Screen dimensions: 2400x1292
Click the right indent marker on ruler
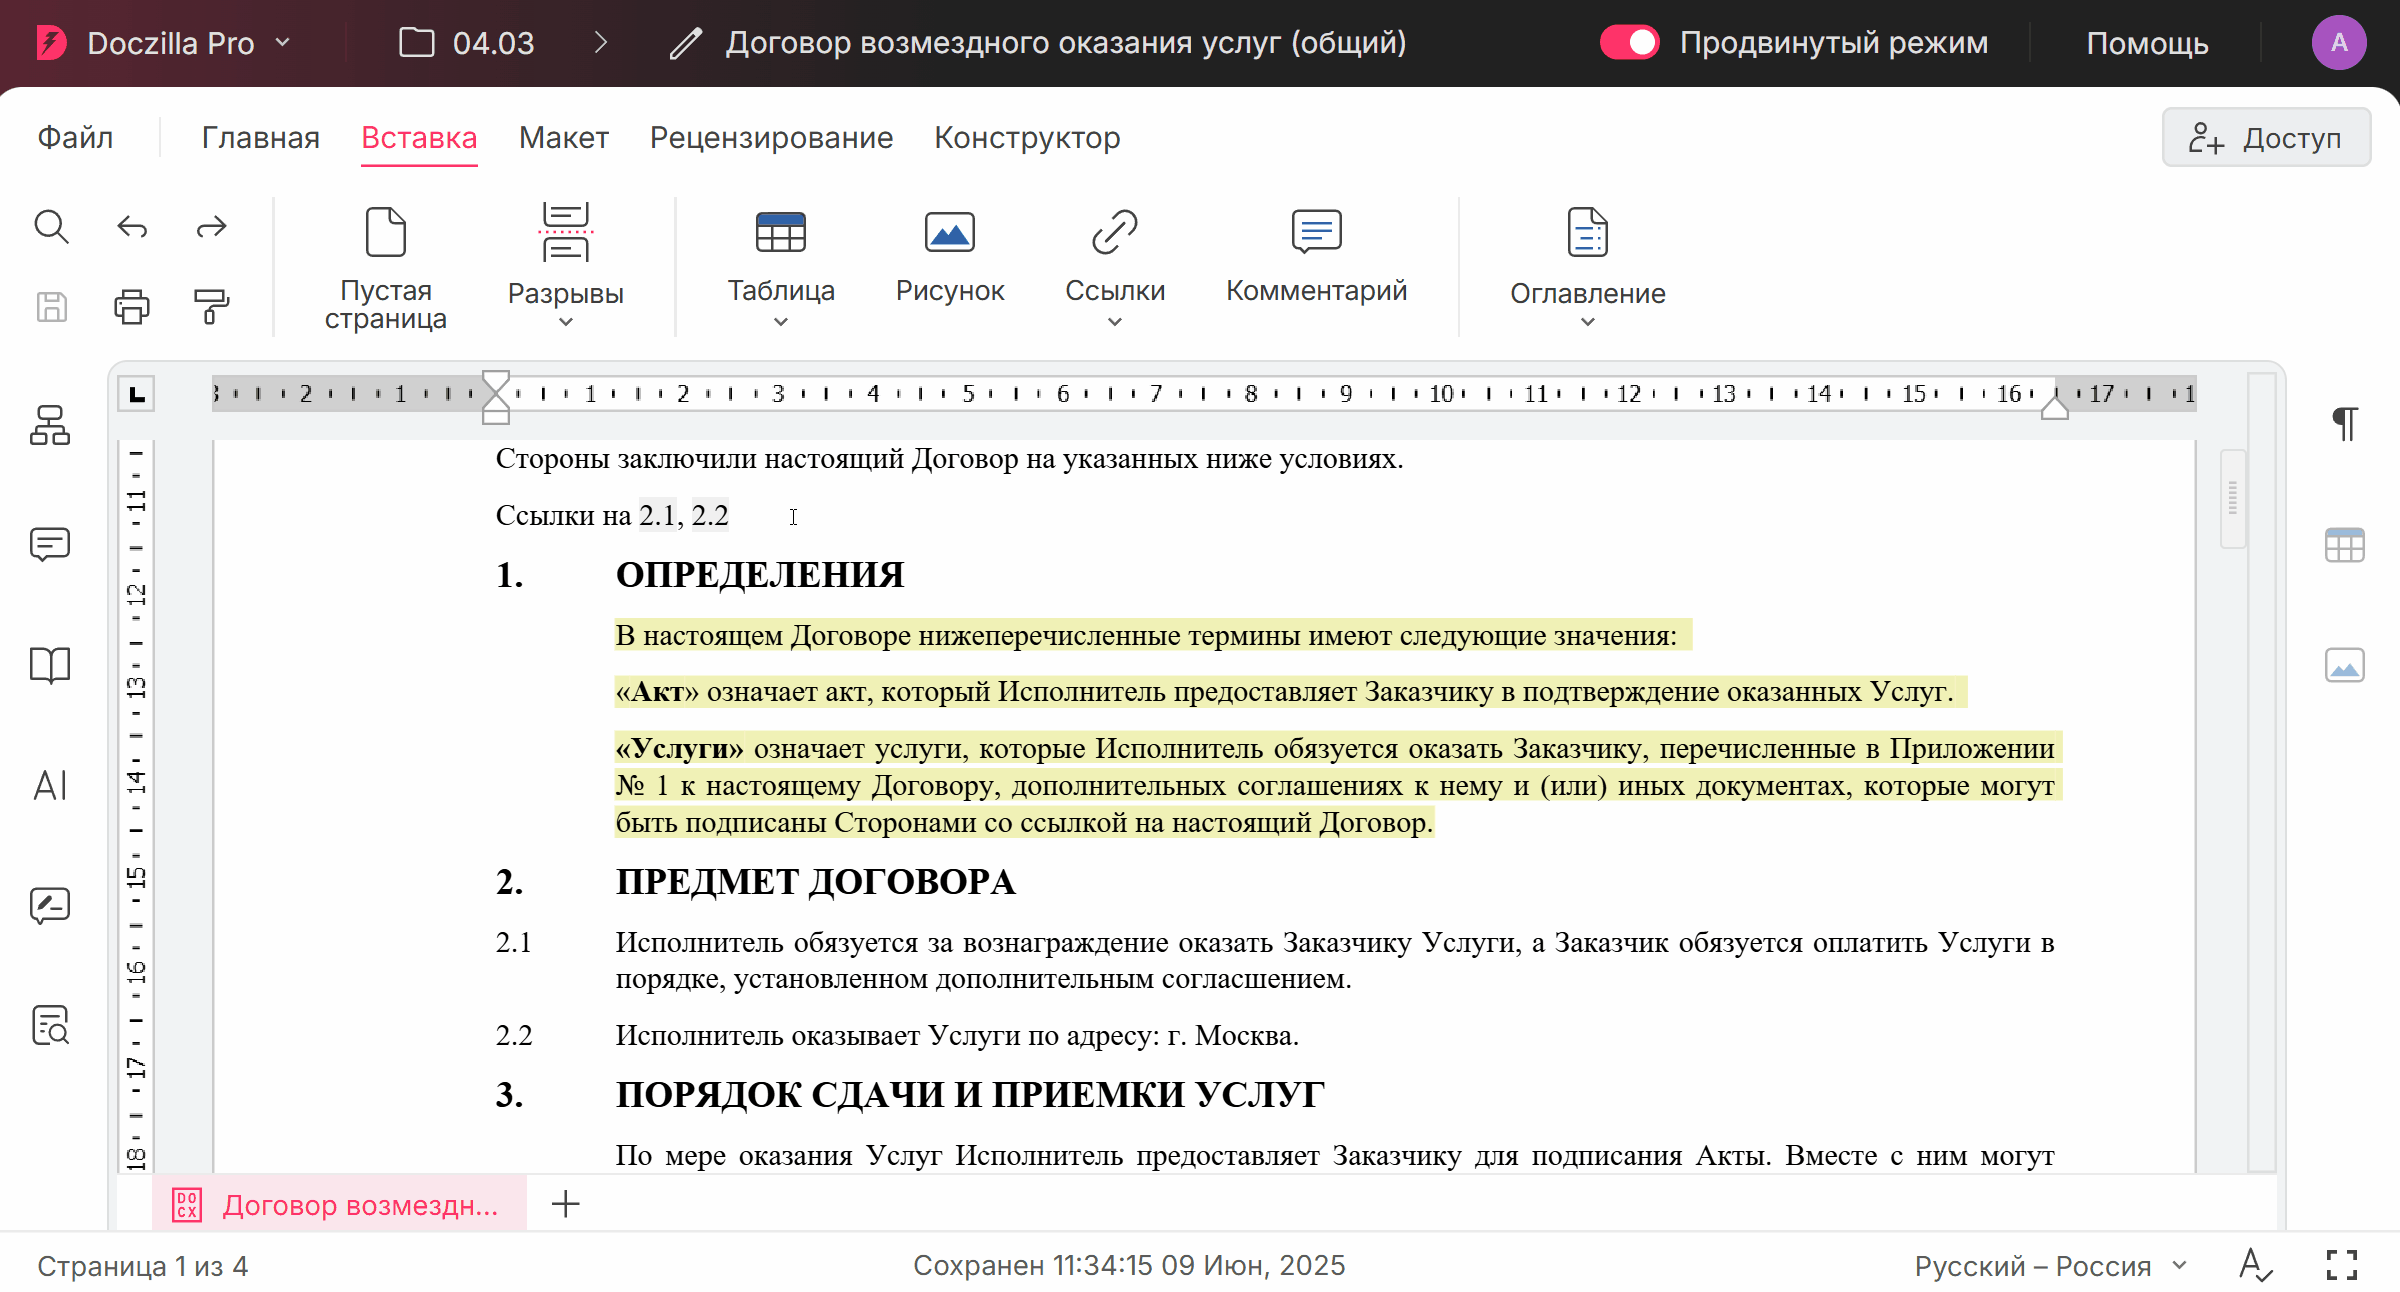pos(2055,406)
